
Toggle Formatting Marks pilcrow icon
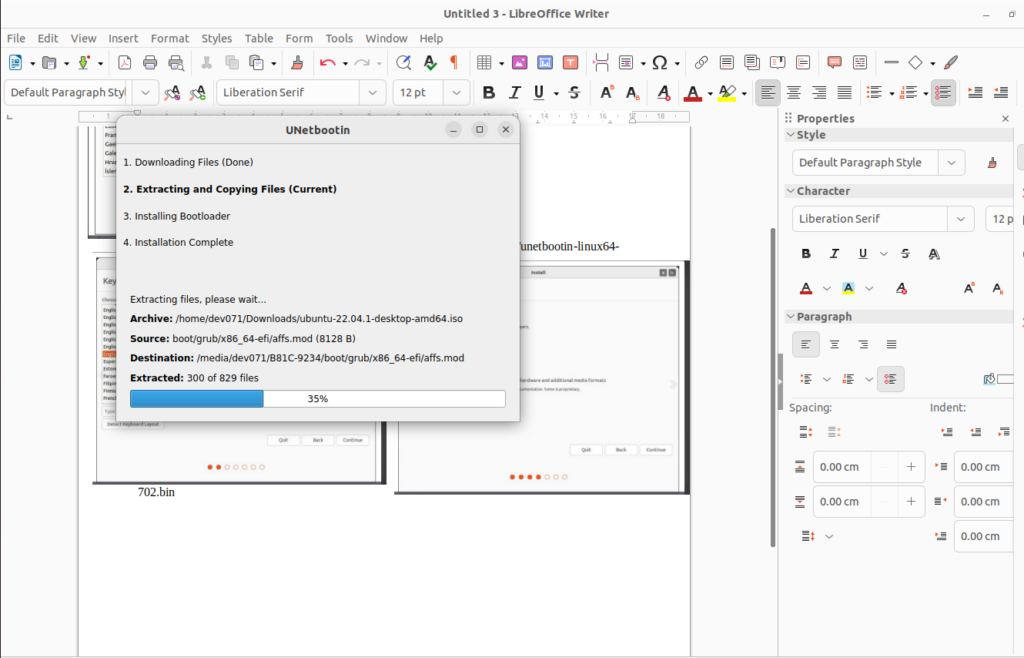[454, 63]
